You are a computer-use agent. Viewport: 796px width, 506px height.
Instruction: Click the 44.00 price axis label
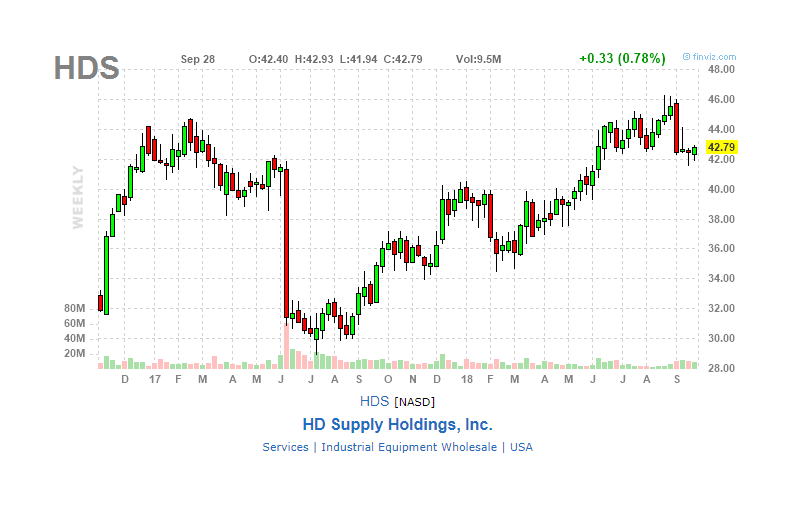pos(721,129)
